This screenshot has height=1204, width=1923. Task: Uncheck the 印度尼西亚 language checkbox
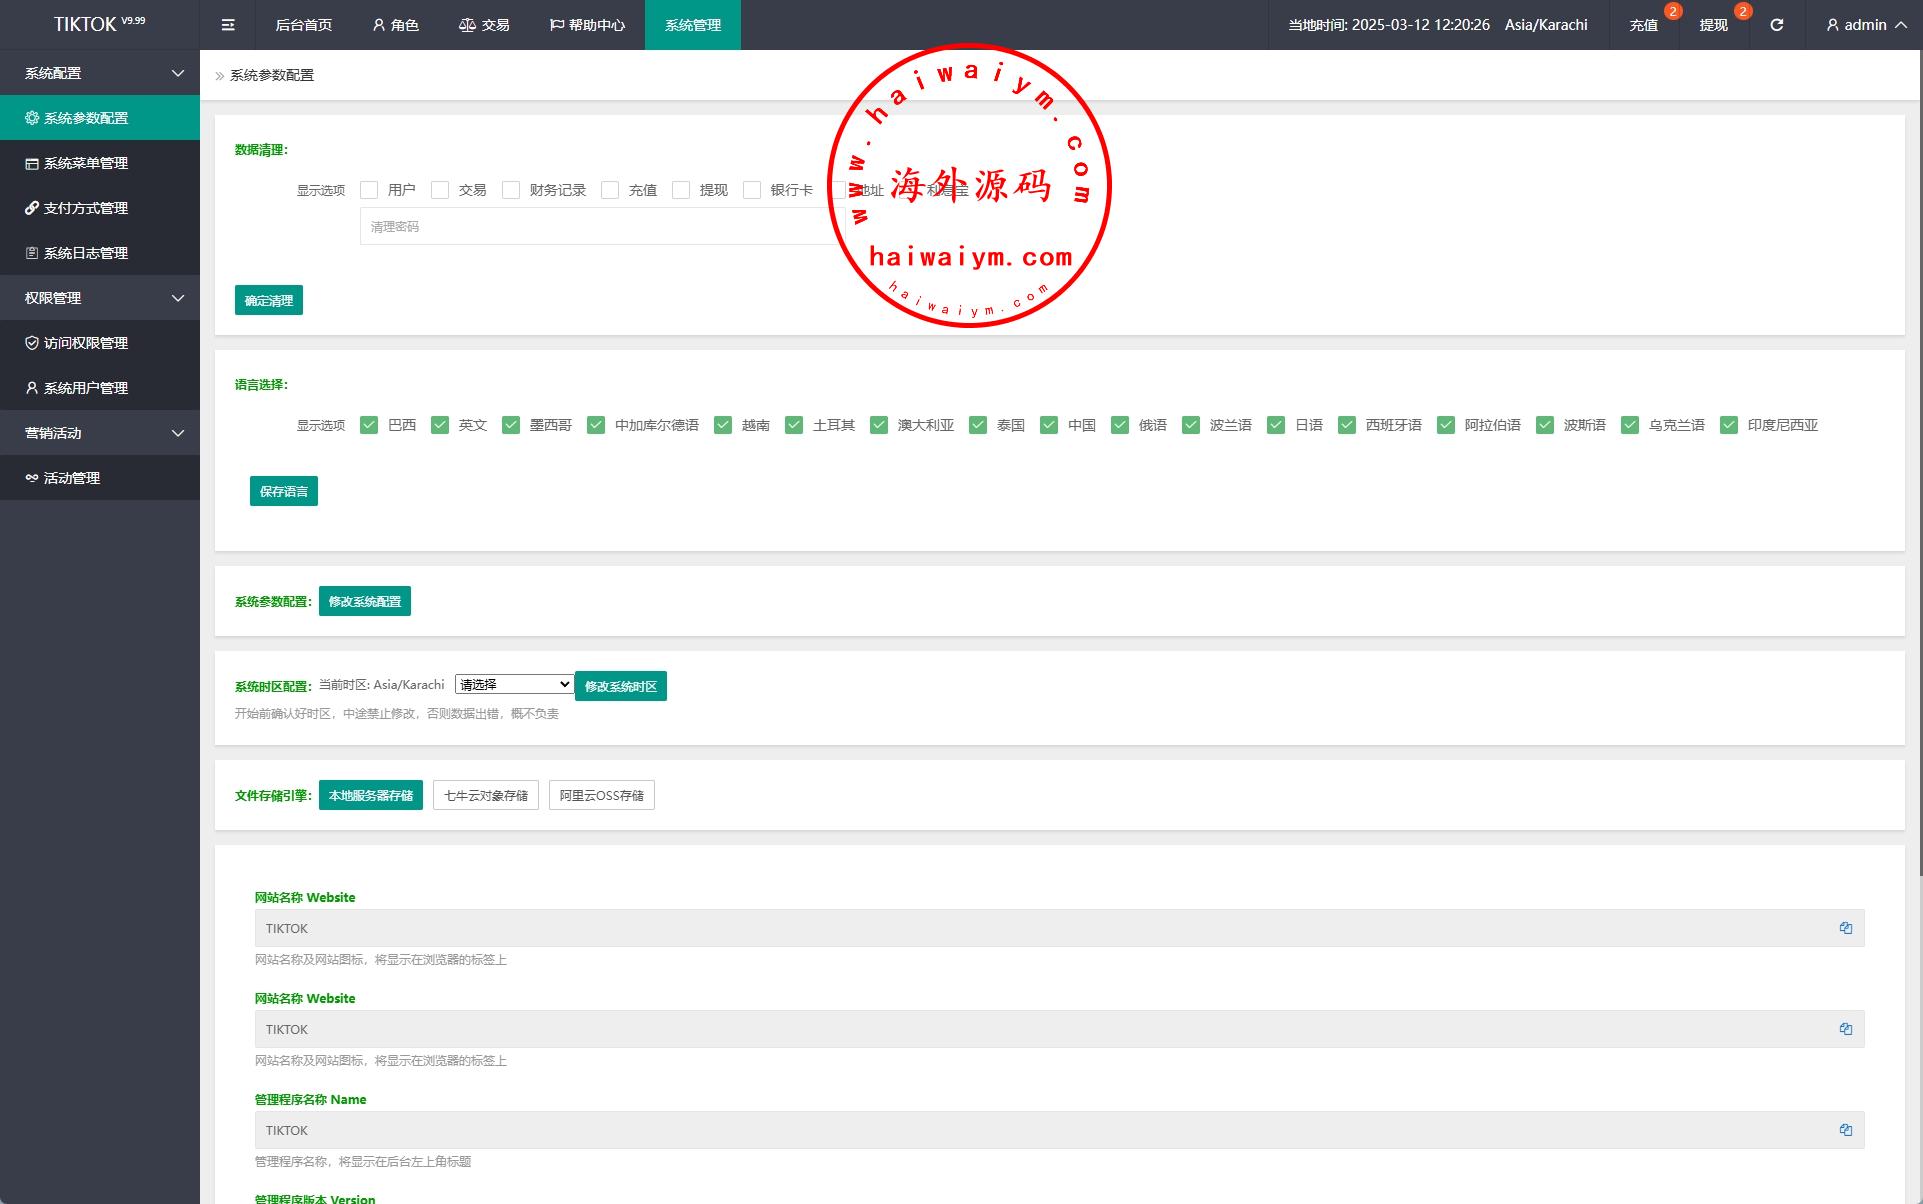pyautogui.click(x=1729, y=425)
